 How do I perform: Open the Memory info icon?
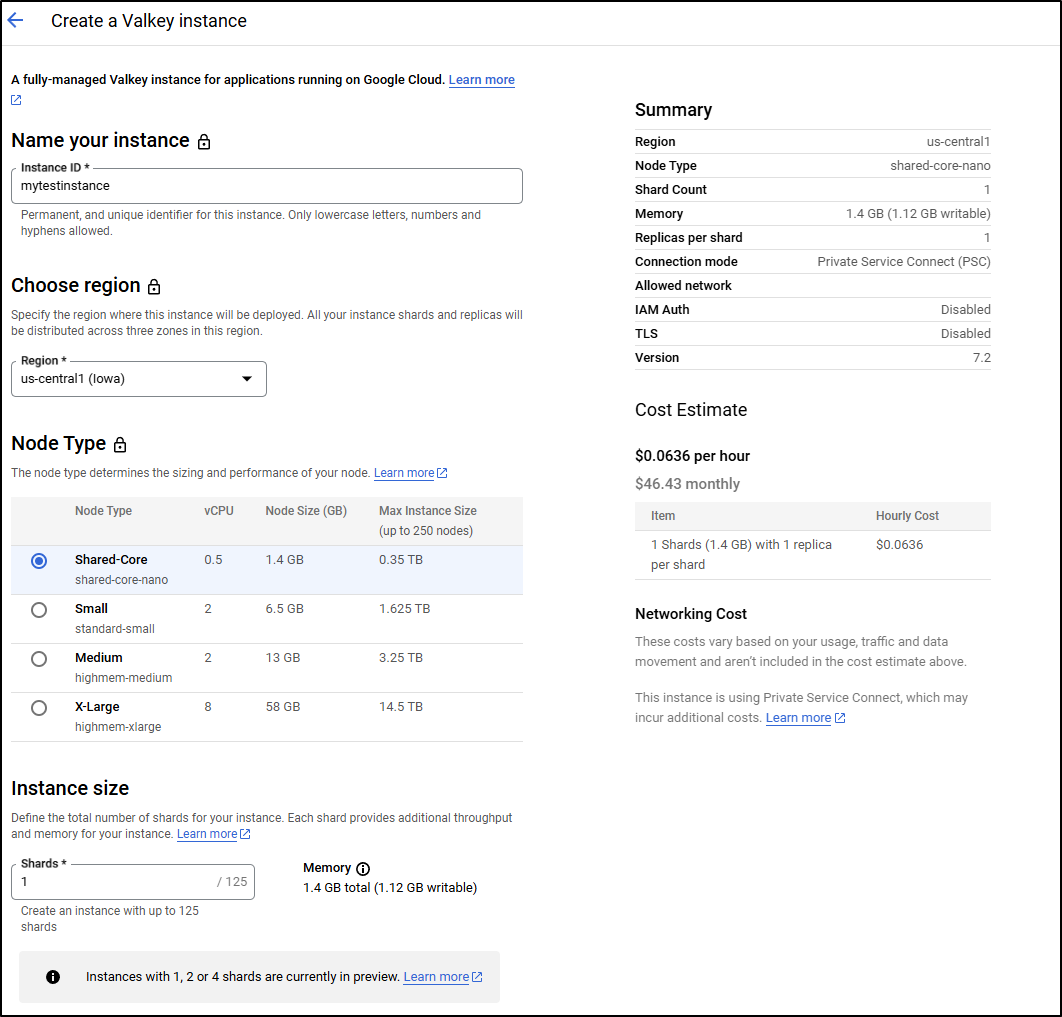[363, 869]
